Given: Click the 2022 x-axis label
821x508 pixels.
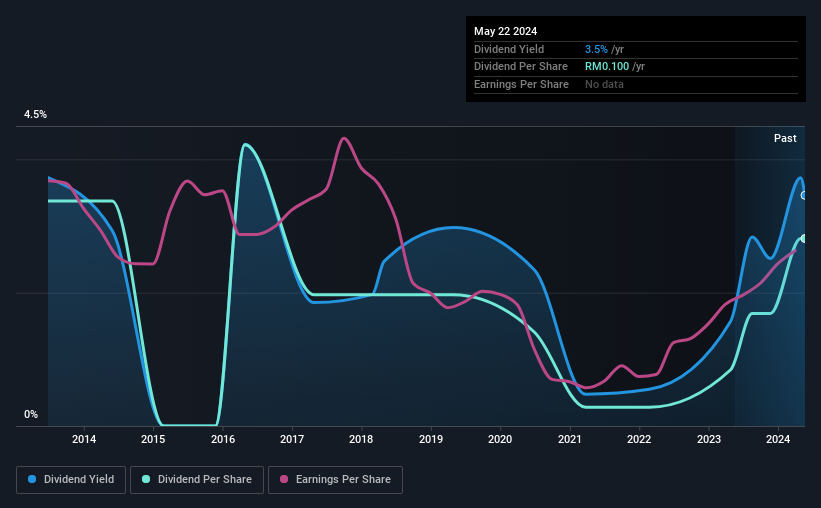Looking at the screenshot, I should pyautogui.click(x=639, y=439).
